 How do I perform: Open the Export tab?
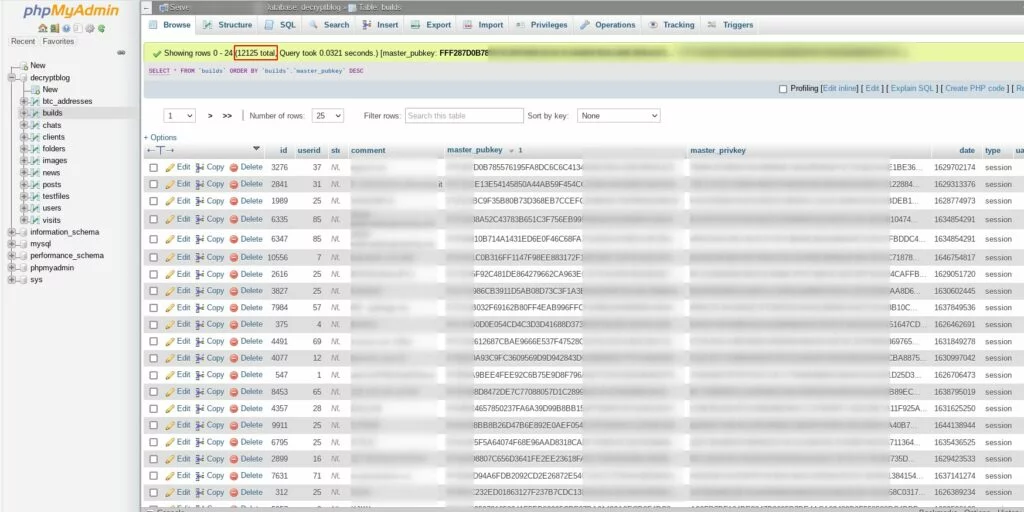431,25
